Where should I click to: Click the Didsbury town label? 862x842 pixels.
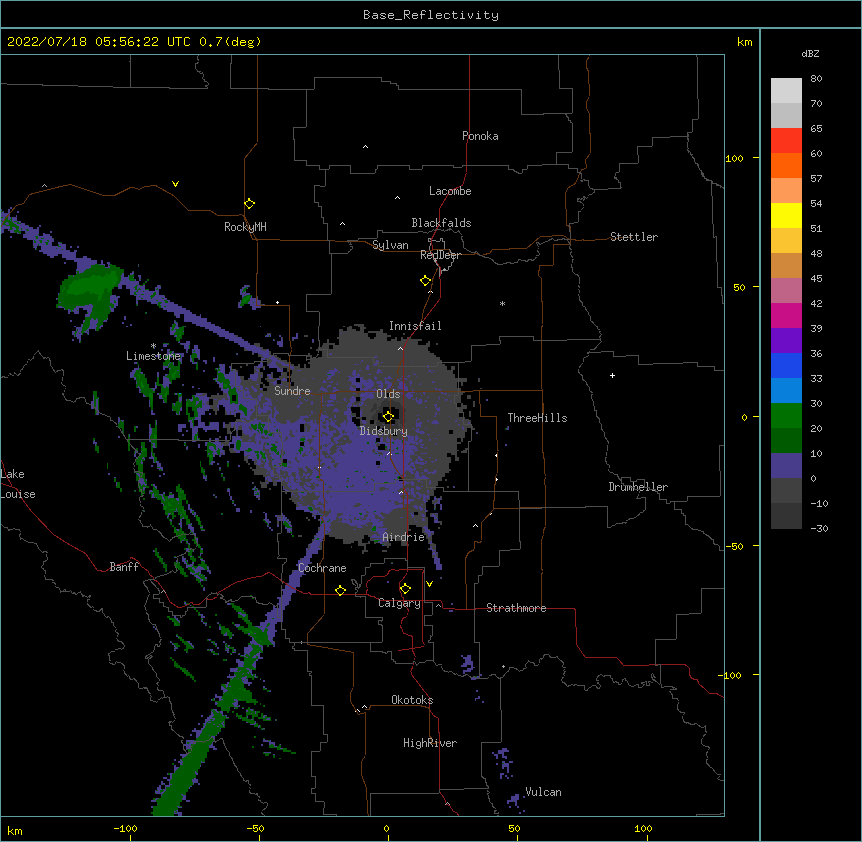(x=384, y=431)
